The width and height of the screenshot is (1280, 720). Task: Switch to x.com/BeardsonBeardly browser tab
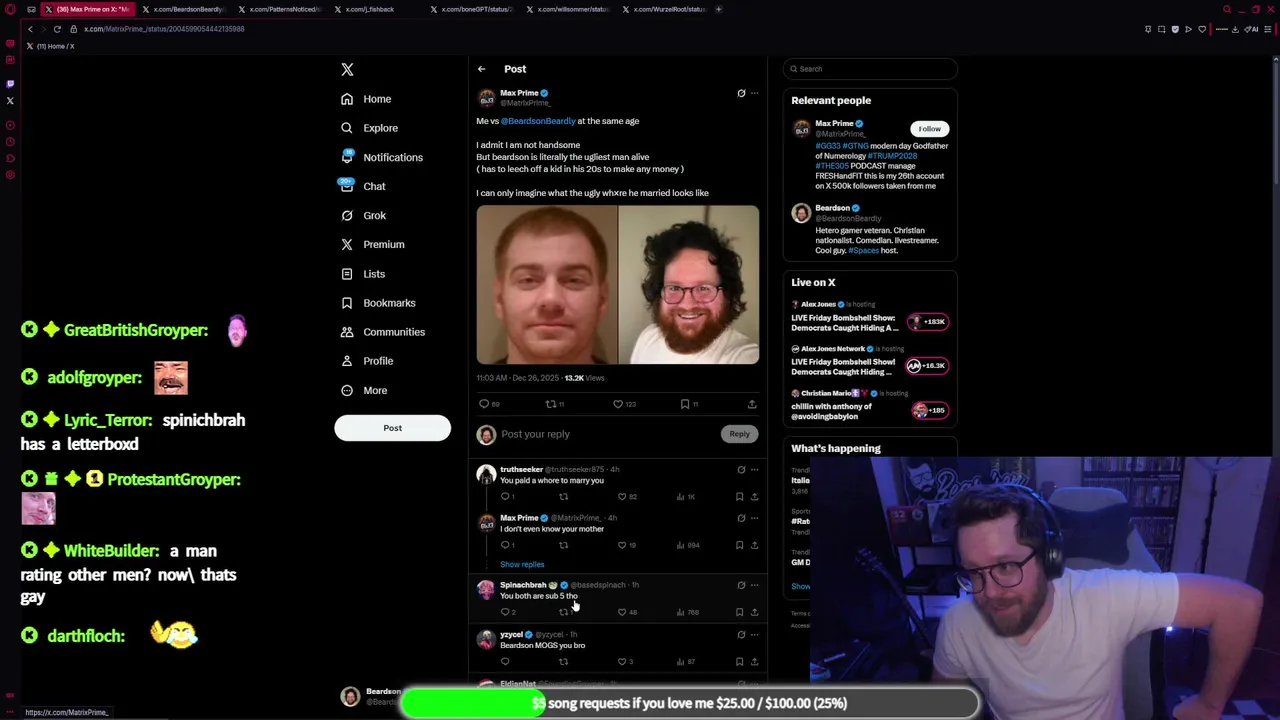coord(187,9)
